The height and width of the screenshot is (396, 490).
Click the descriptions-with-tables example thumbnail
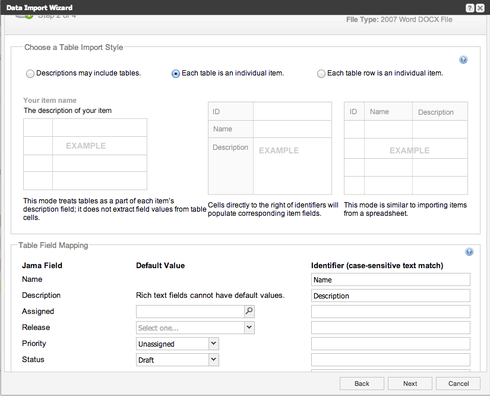(85, 154)
